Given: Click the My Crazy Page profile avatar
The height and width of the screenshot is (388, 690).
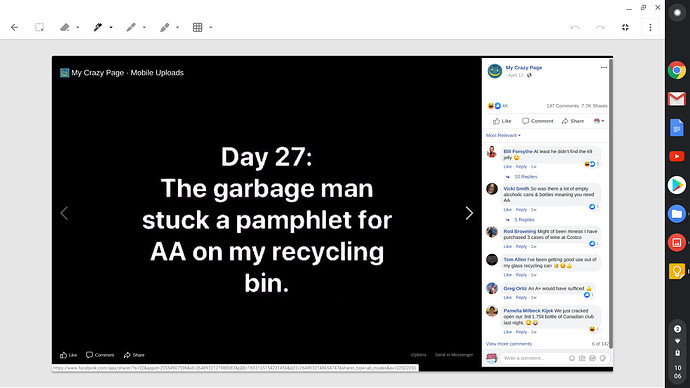Looking at the screenshot, I should (x=495, y=71).
